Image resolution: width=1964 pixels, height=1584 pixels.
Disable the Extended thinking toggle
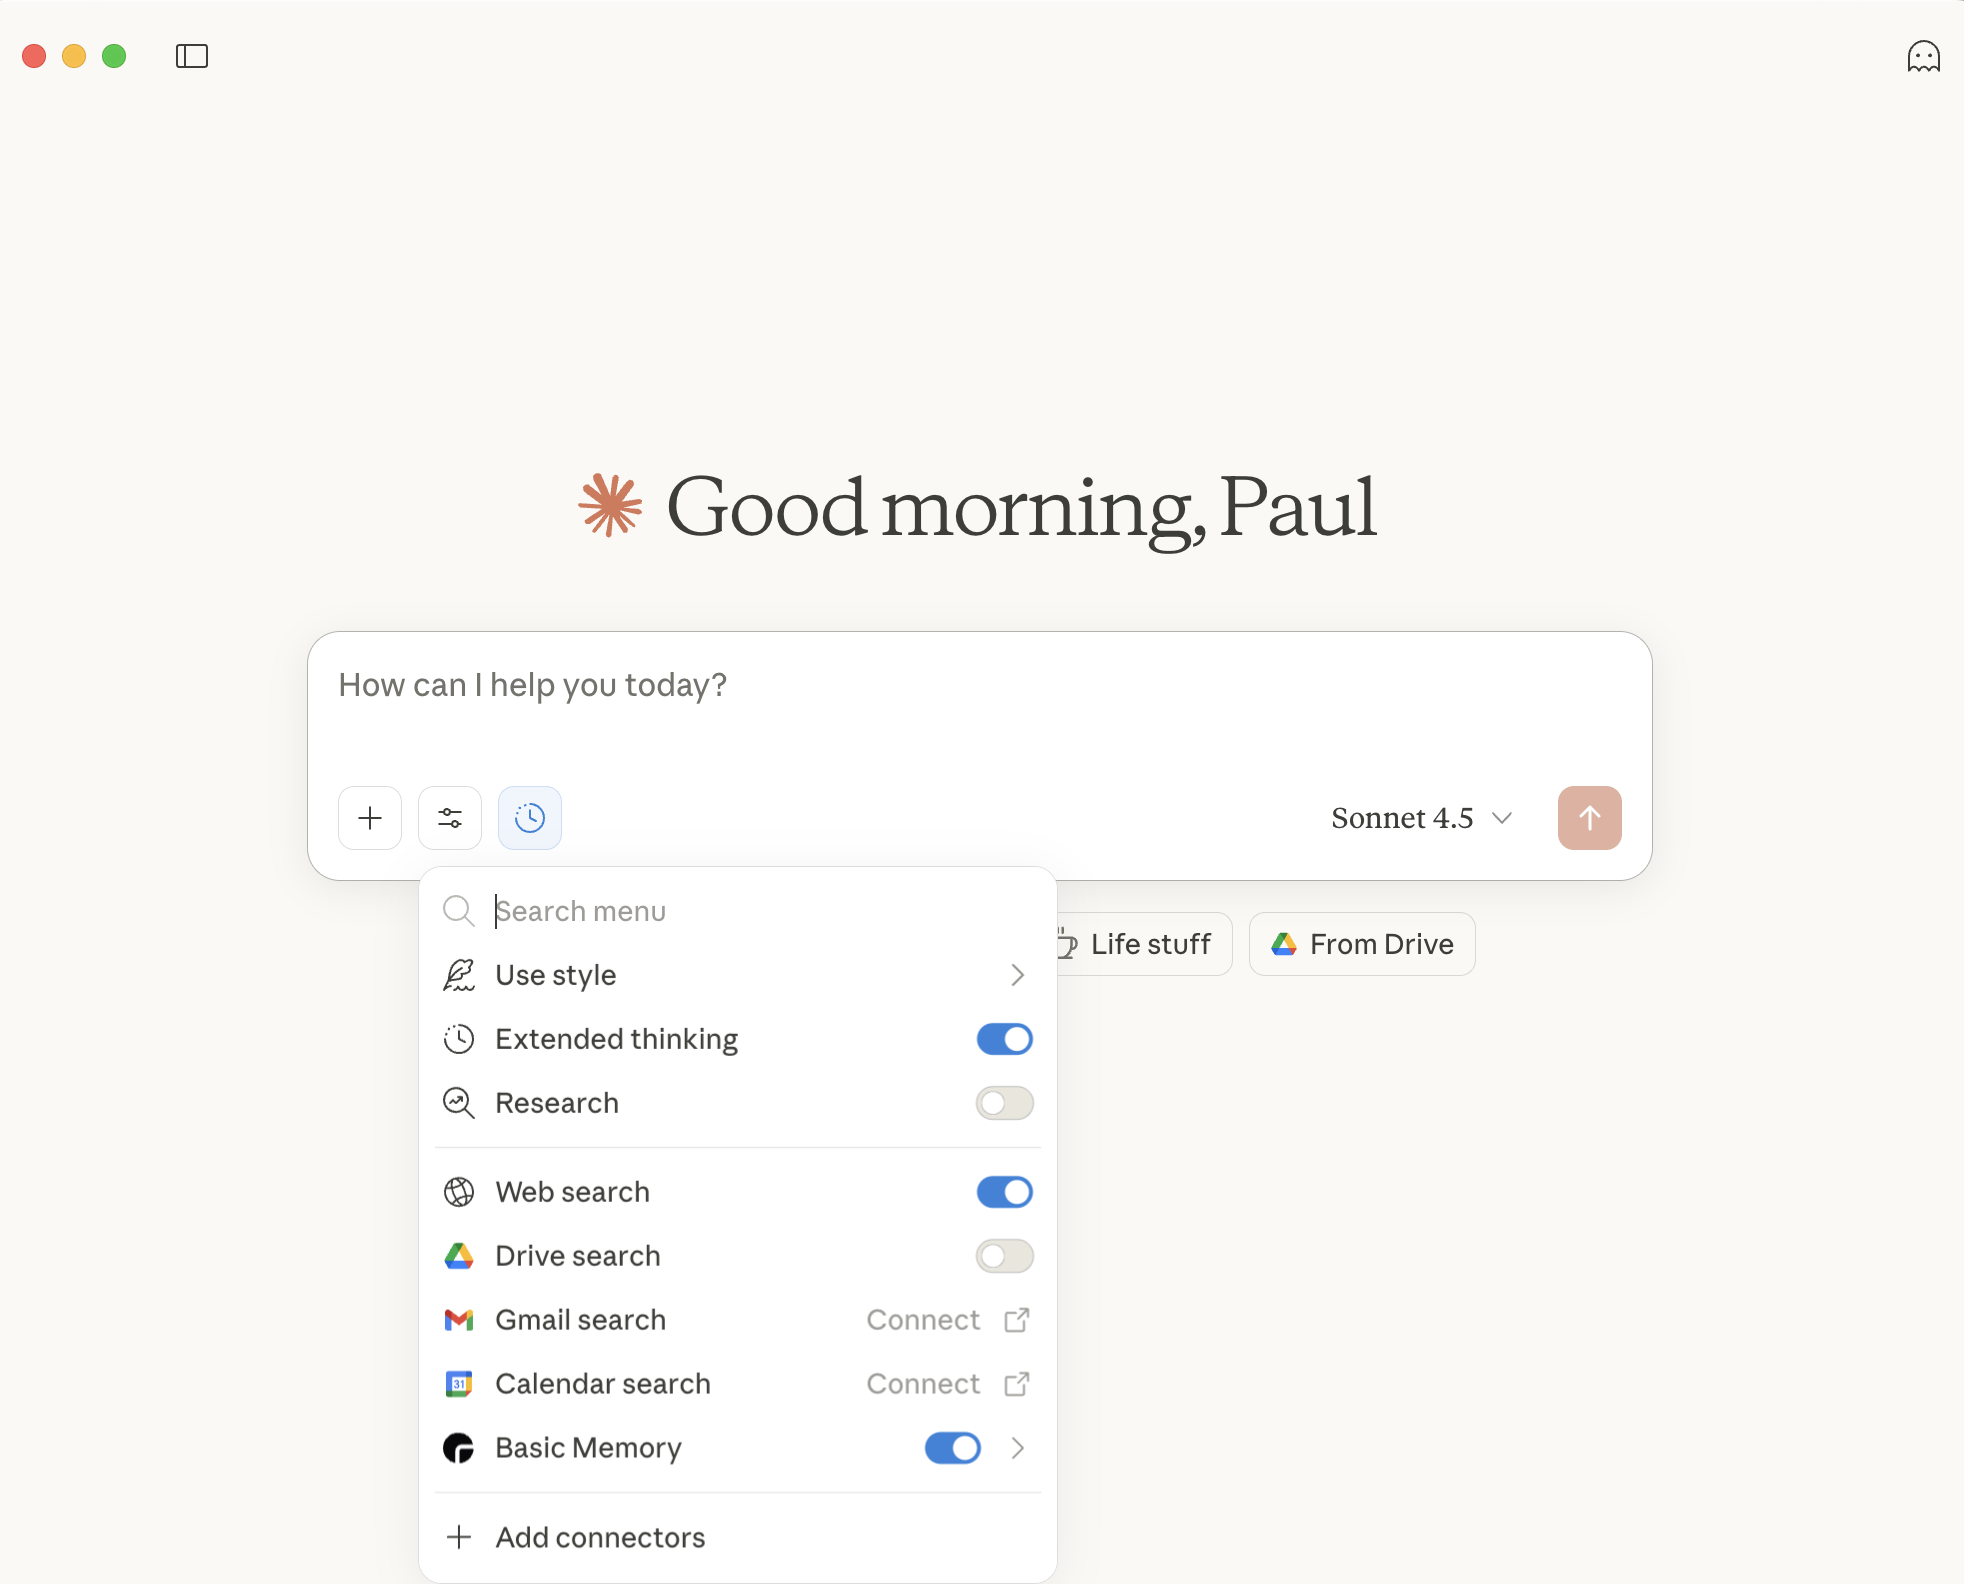[x=1004, y=1039]
